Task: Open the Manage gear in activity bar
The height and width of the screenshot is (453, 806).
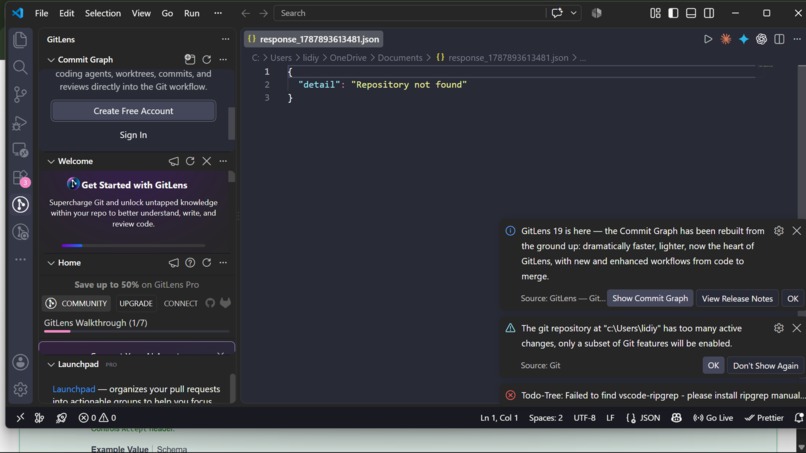Action: [x=20, y=389]
